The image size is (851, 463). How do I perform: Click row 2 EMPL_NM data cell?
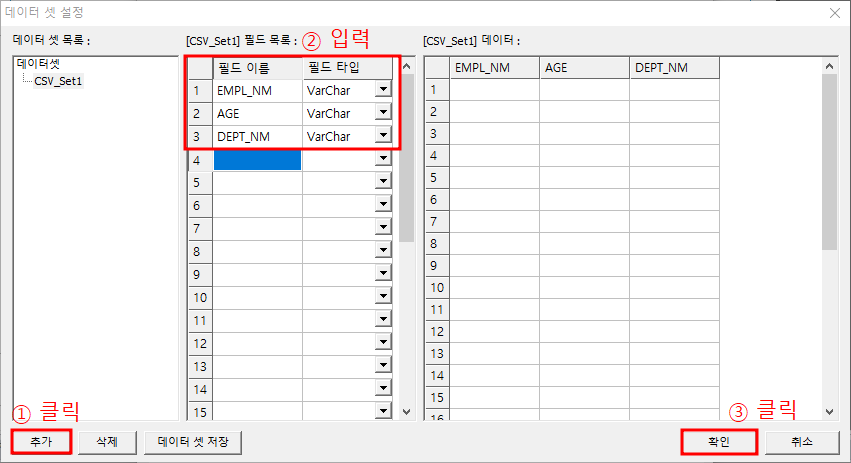[x=494, y=112]
